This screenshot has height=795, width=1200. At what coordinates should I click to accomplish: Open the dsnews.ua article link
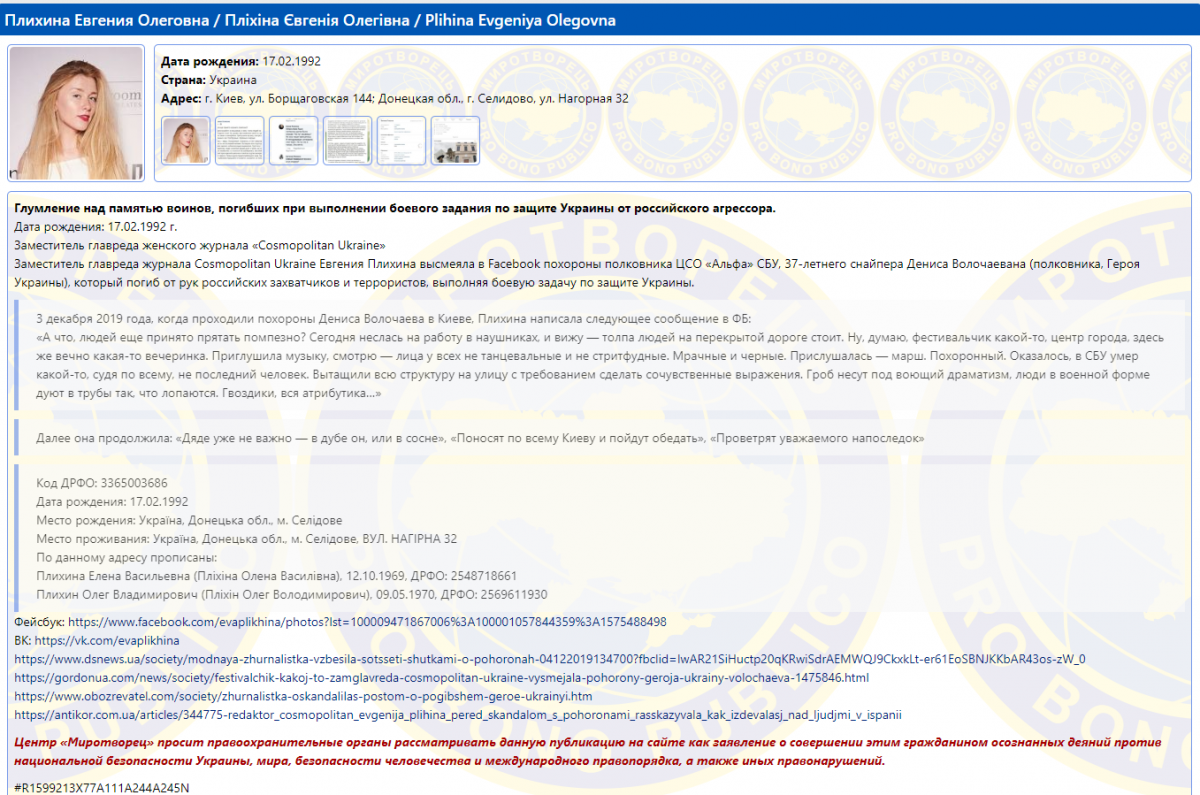[550, 659]
